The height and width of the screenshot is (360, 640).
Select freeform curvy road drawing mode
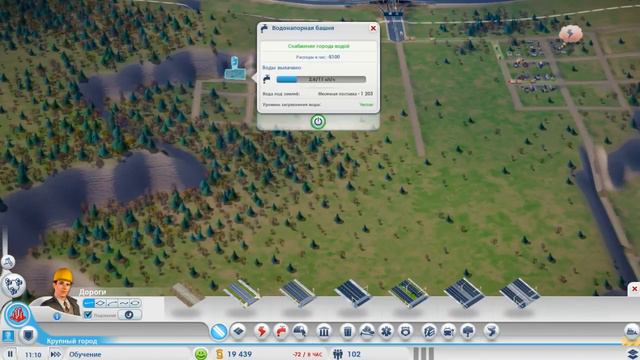[x=124, y=303]
